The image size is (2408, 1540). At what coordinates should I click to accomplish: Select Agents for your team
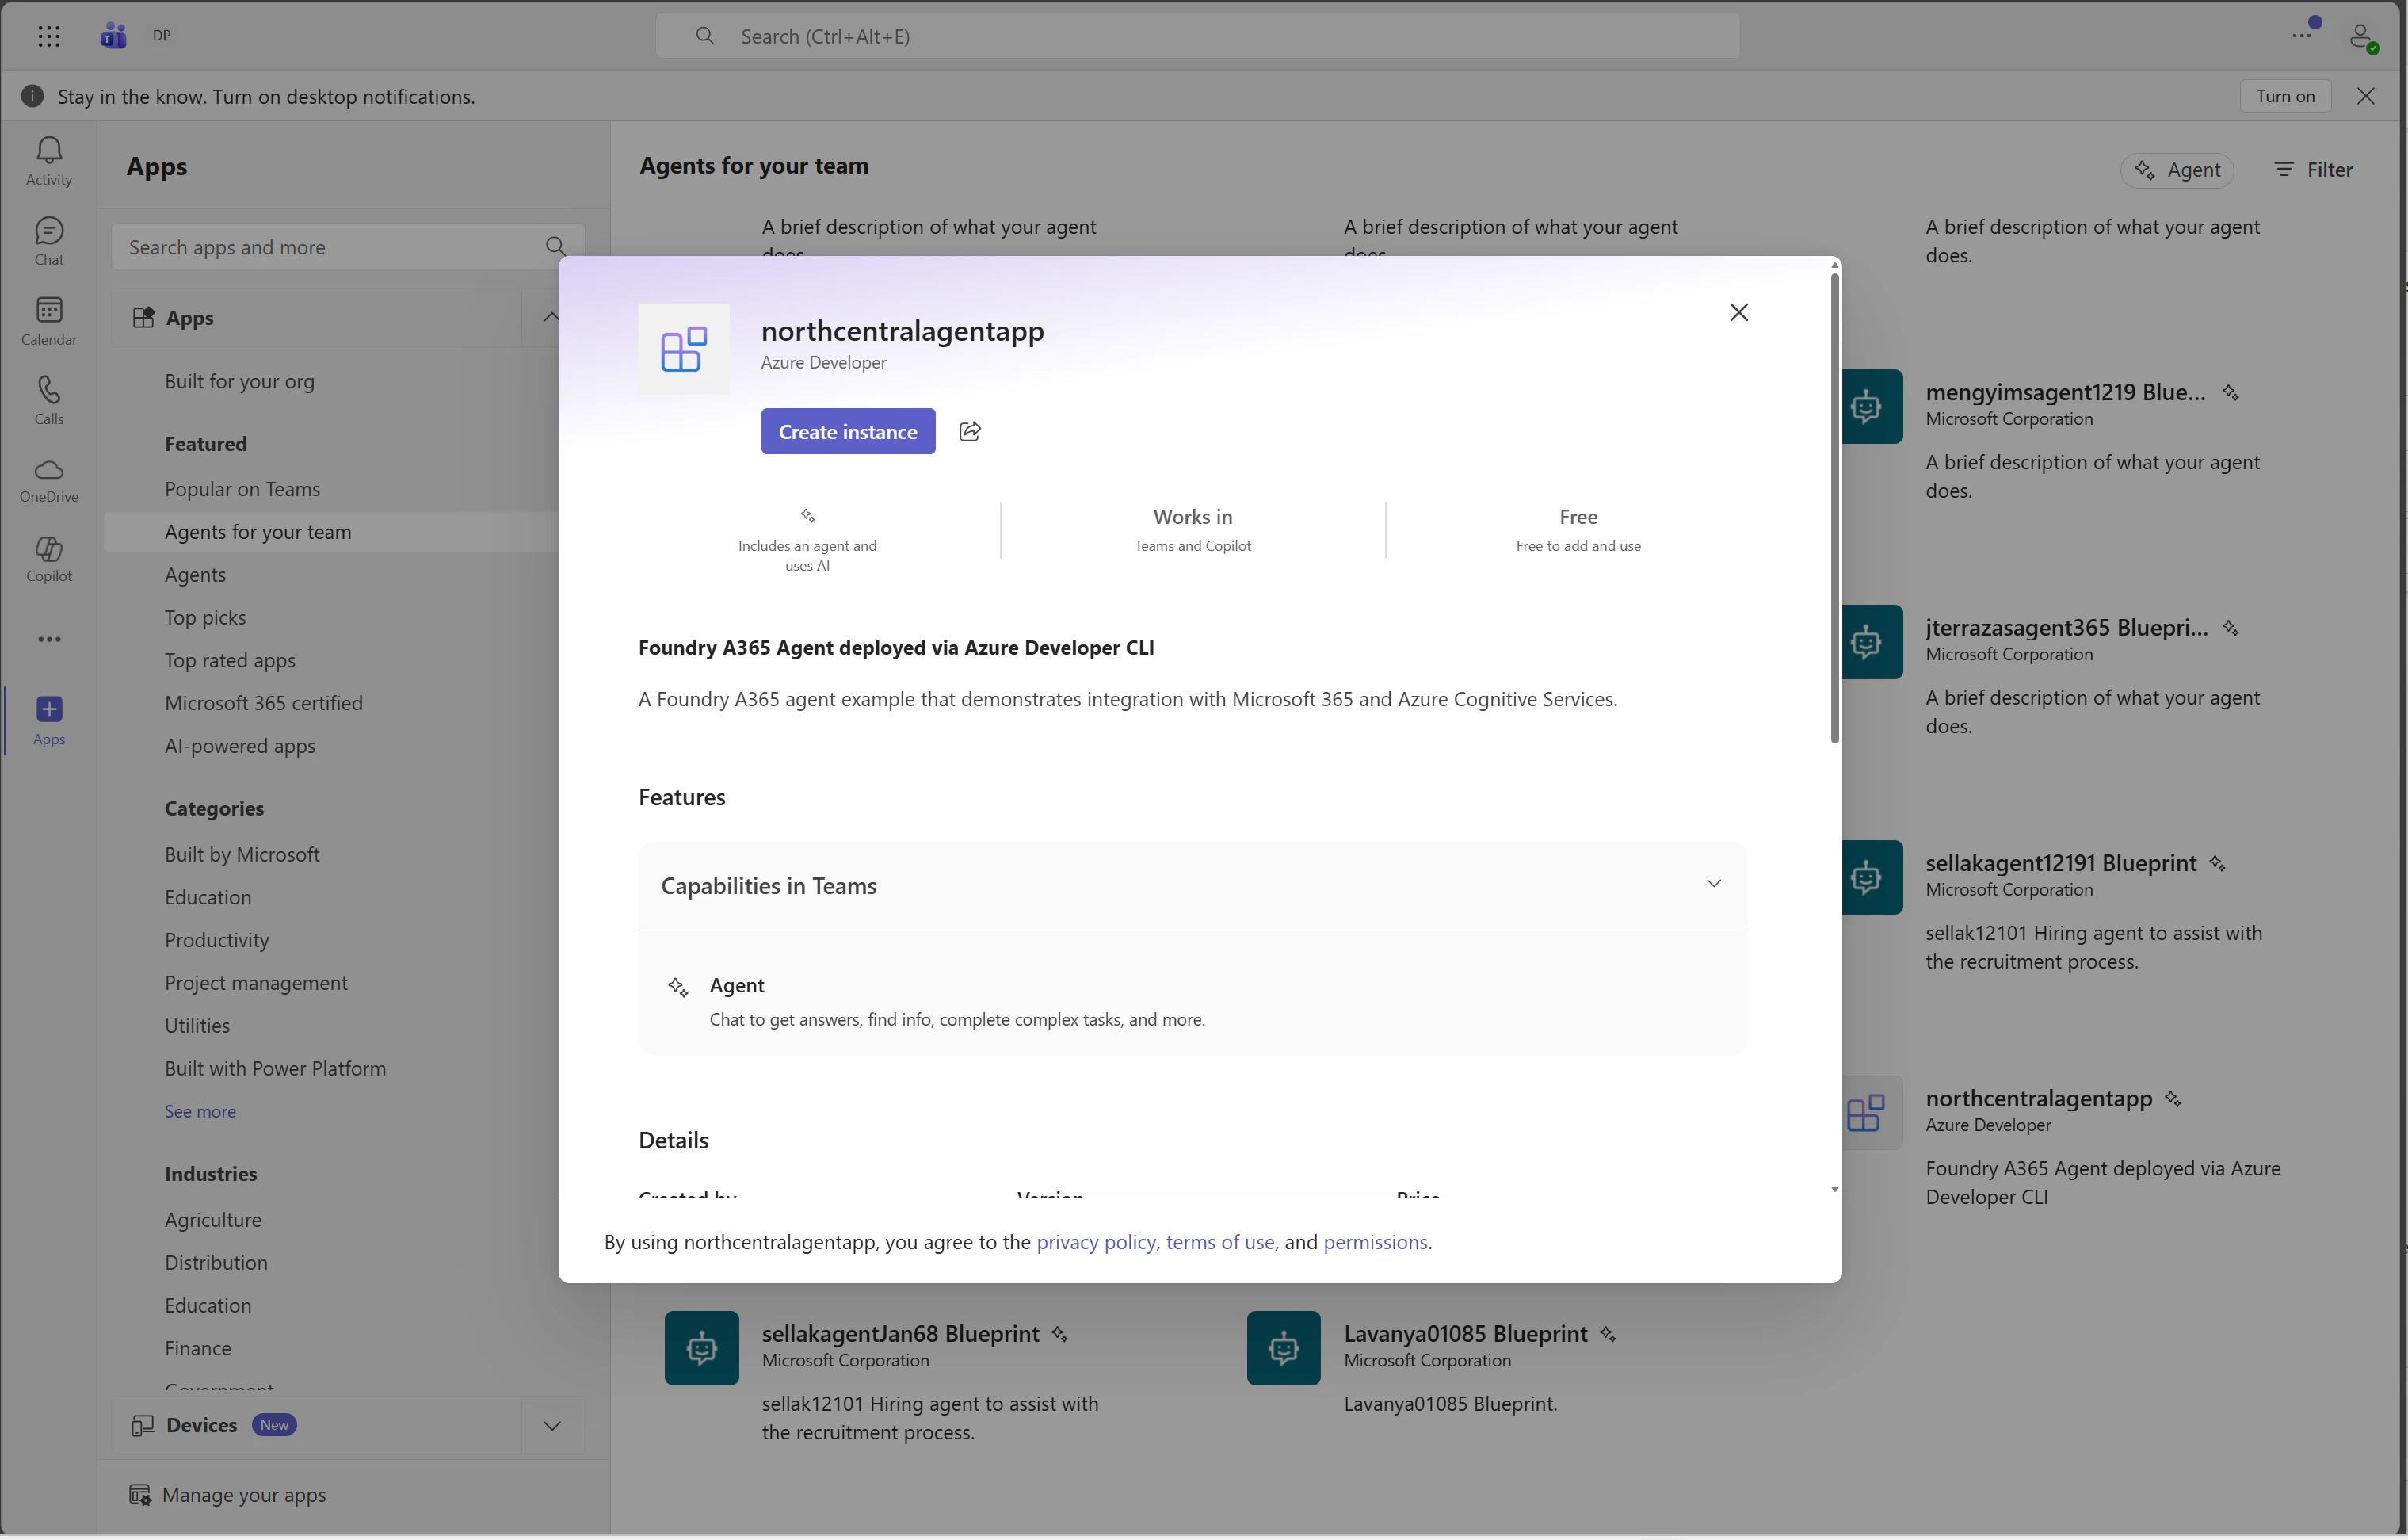[x=332, y=532]
